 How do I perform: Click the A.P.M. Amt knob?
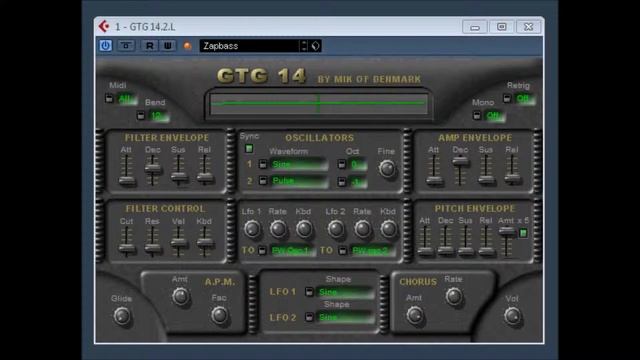[180, 296]
